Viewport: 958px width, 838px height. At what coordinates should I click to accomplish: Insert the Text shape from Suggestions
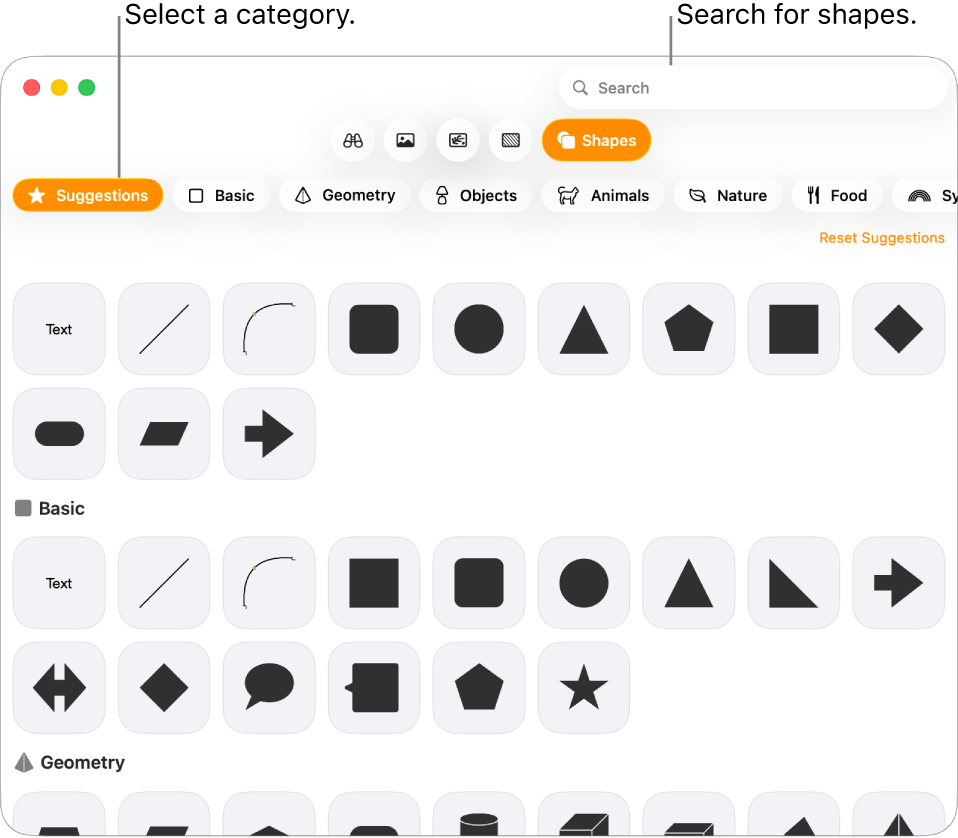pos(58,328)
